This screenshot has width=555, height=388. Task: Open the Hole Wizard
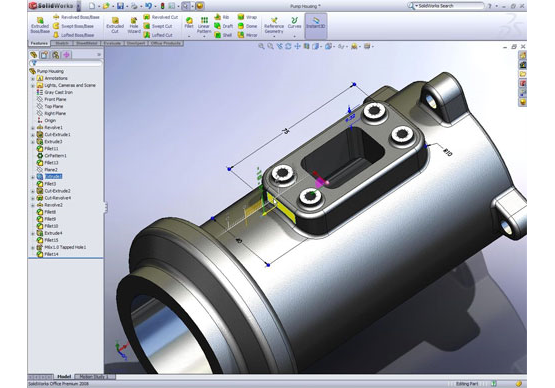(134, 25)
